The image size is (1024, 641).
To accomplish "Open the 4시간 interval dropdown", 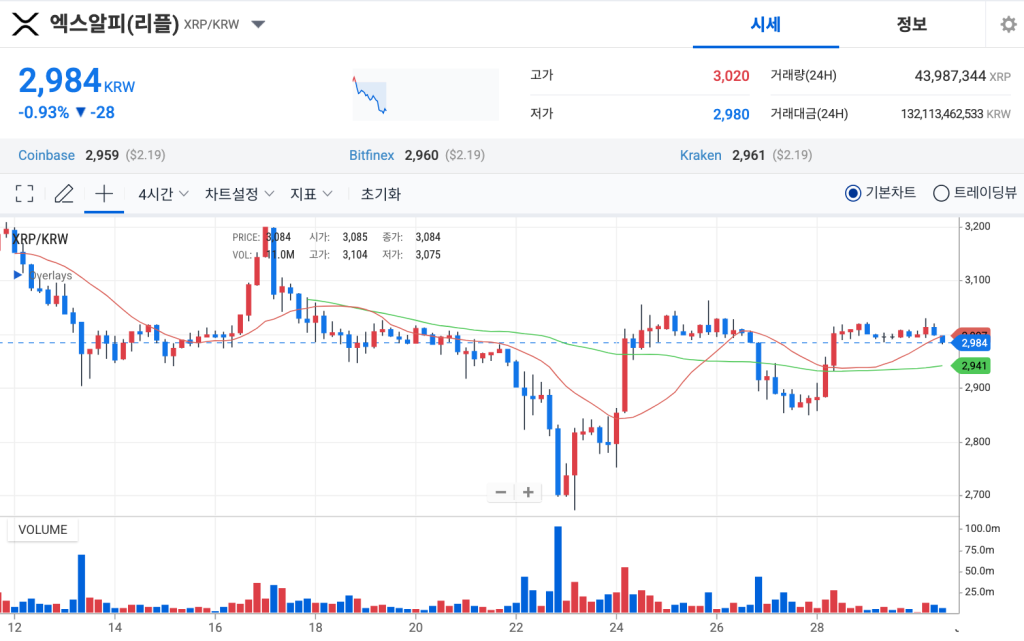I will [163, 194].
